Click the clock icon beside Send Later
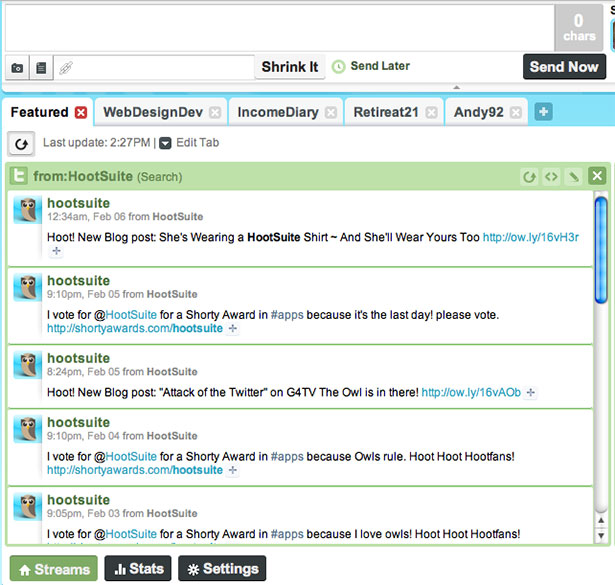This screenshot has height=585, width=615. pyautogui.click(x=338, y=67)
